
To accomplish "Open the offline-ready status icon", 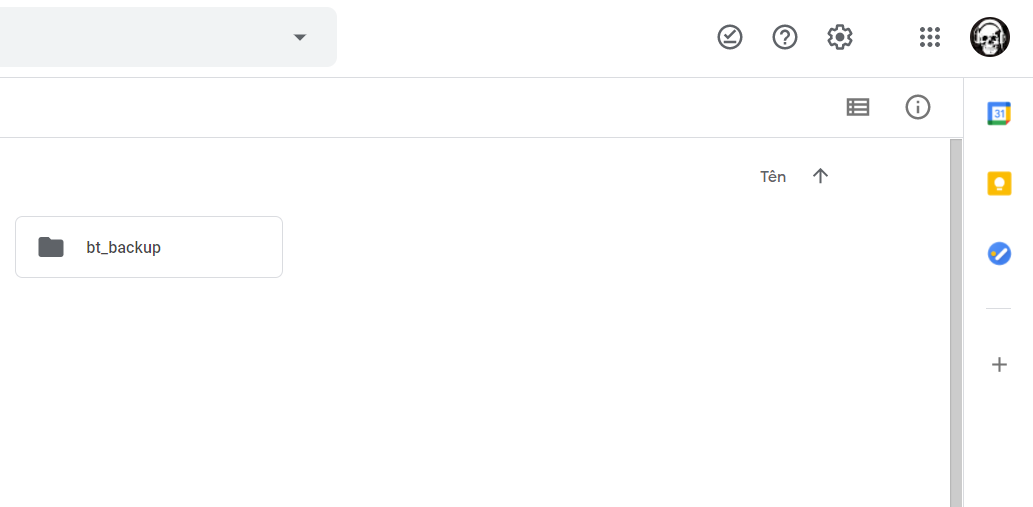I will 730,37.
